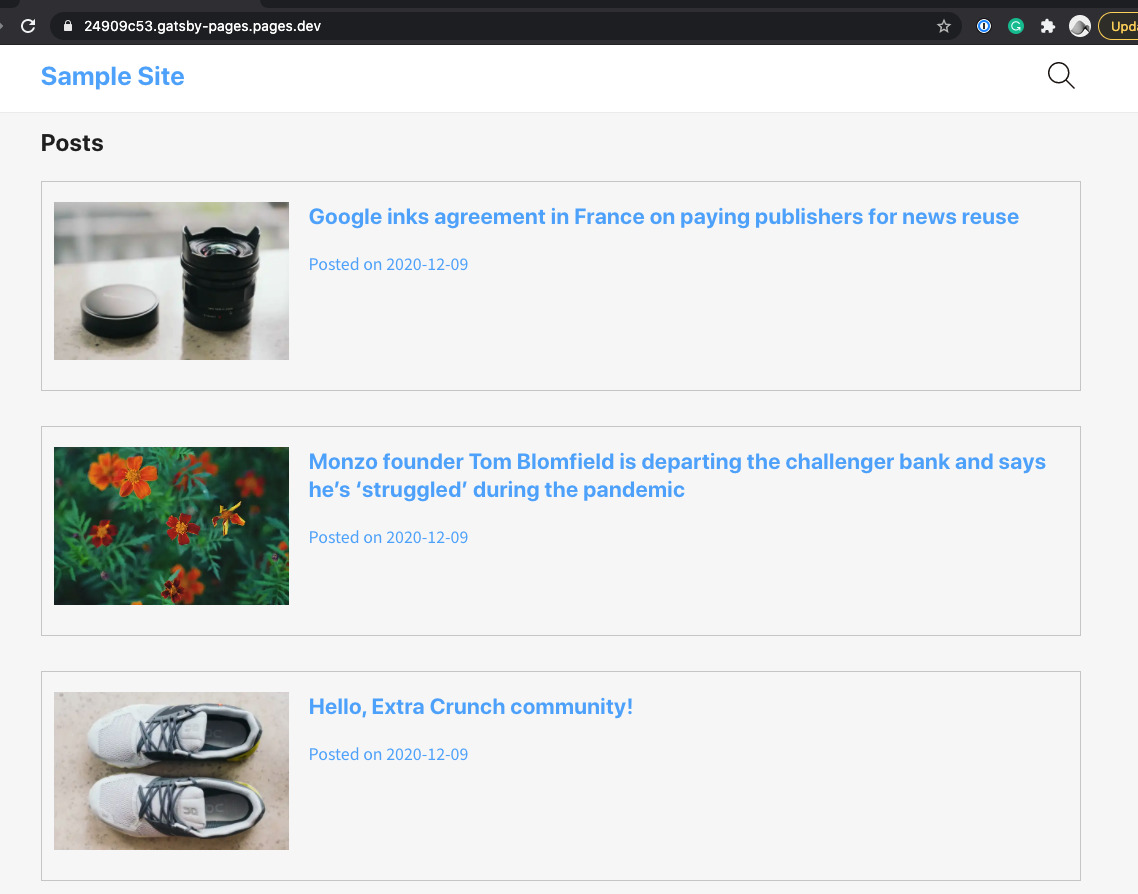The image size is (1138, 894).
Task: Open the Grammarly extension
Action: point(1015,25)
